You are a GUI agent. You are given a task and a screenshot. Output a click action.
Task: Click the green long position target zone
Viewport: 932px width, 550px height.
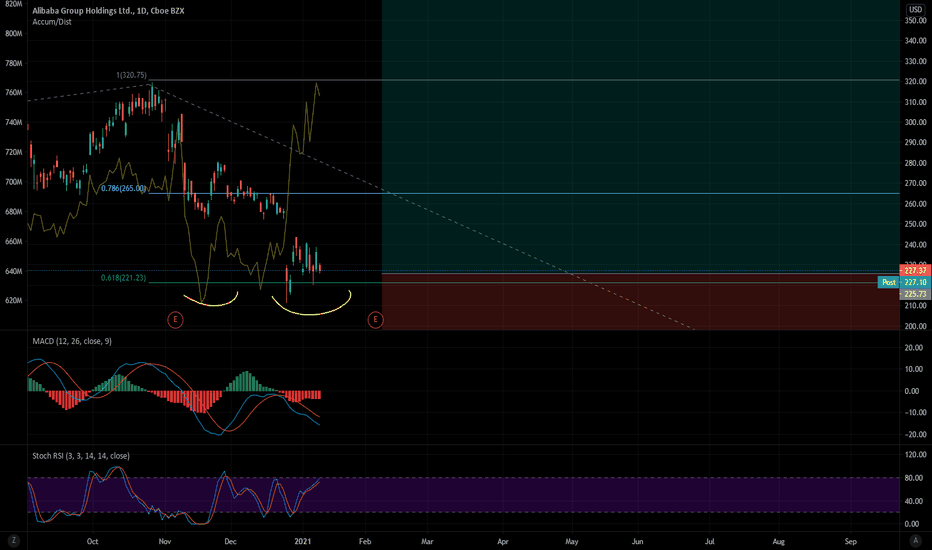[641, 136]
